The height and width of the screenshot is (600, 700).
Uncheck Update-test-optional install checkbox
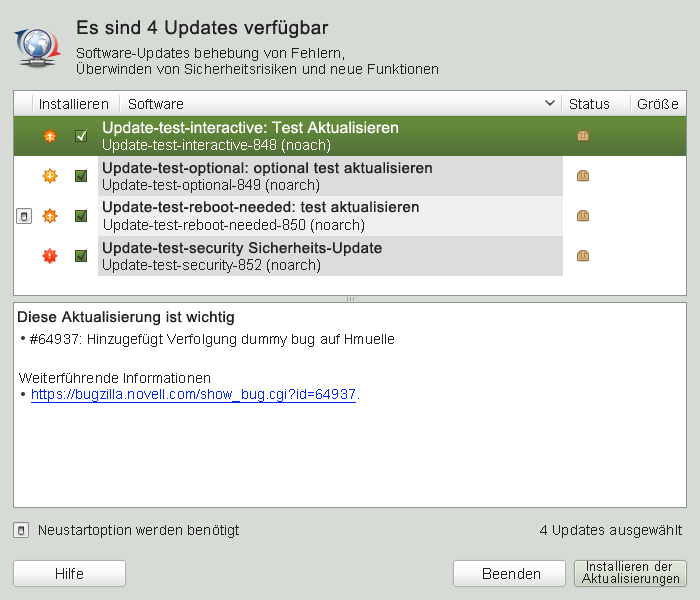(81, 176)
